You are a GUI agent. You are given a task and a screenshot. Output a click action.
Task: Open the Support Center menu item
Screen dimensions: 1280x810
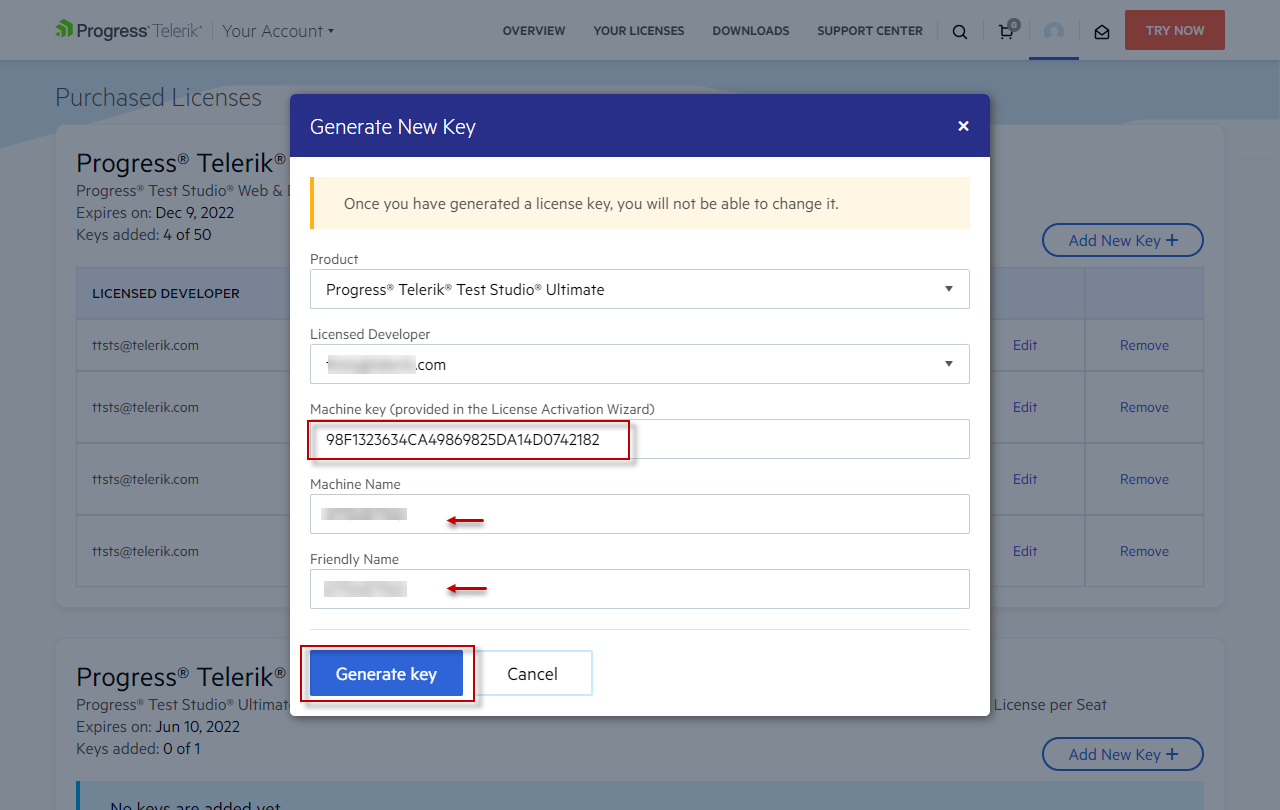(870, 31)
